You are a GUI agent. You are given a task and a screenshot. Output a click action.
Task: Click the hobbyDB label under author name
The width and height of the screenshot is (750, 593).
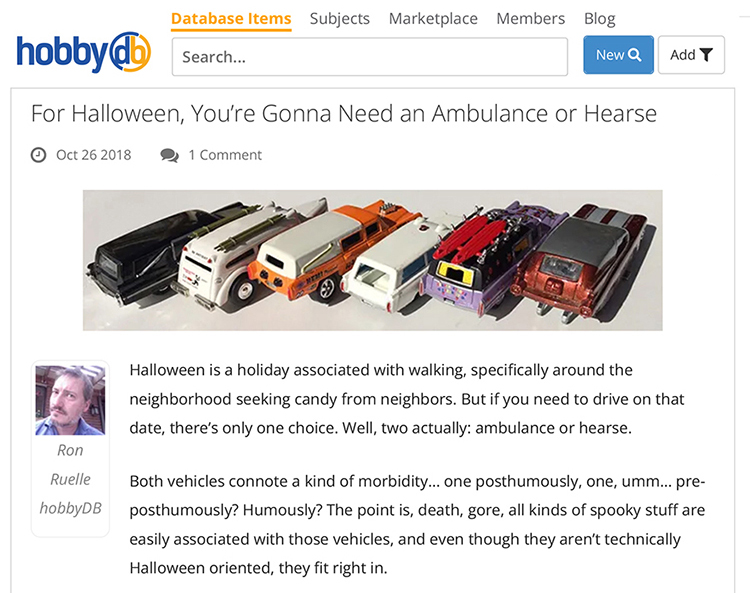click(70, 508)
